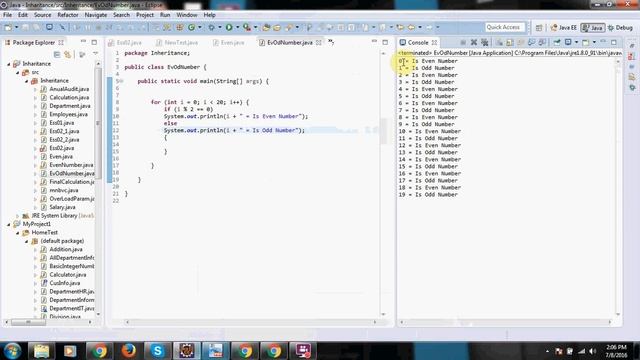Click the Save toolbar icon

[25, 27]
